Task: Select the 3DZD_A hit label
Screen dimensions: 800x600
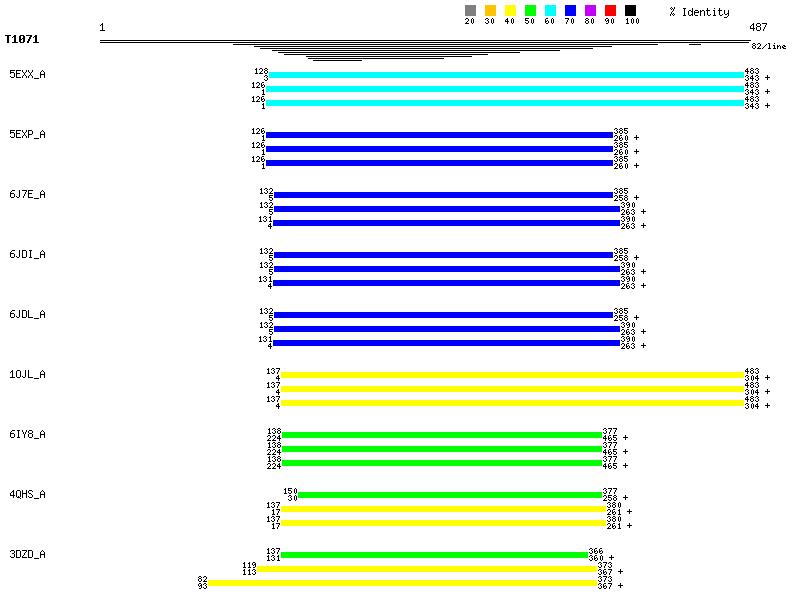Action: (27, 554)
